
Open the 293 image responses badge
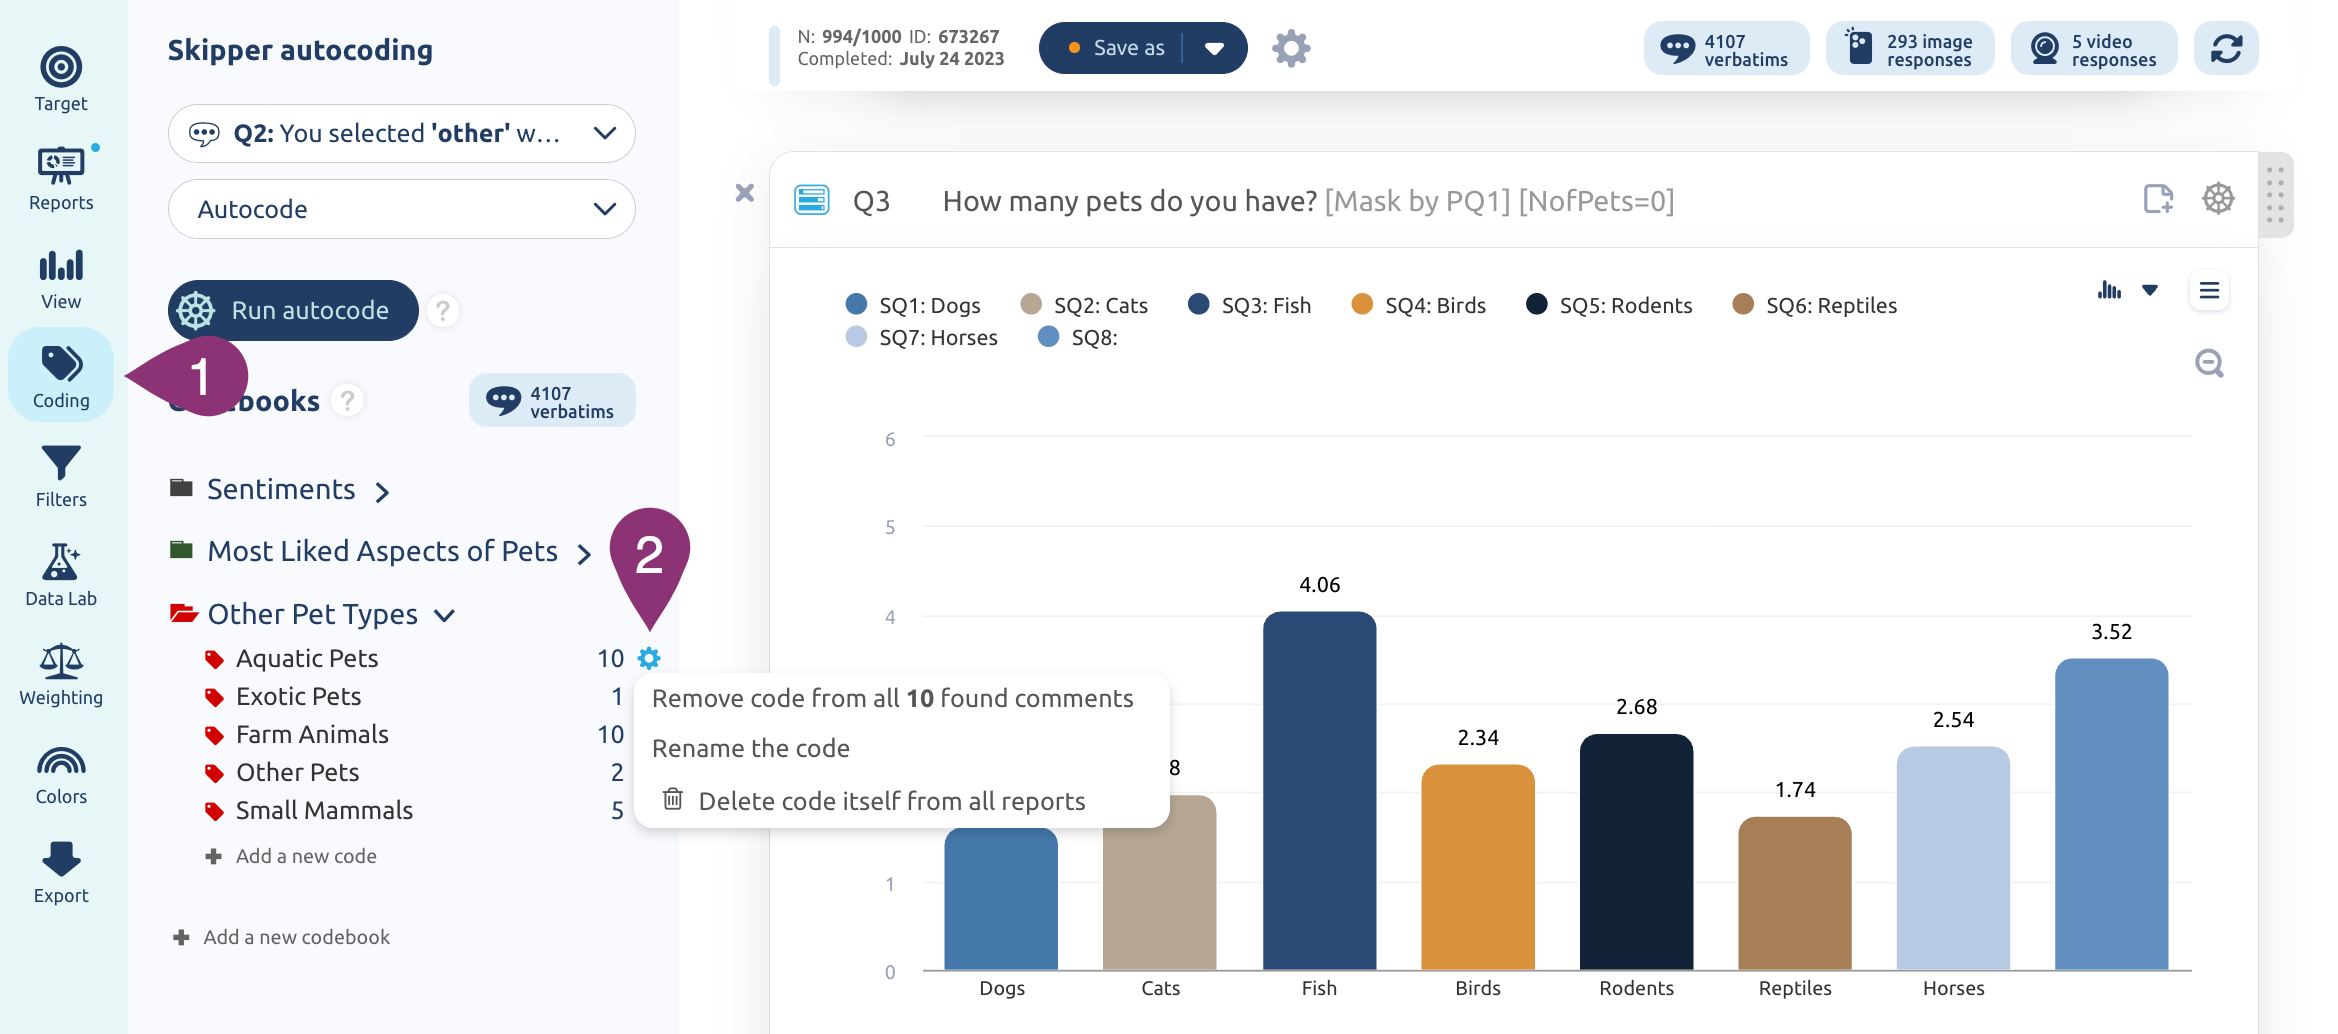[1910, 48]
